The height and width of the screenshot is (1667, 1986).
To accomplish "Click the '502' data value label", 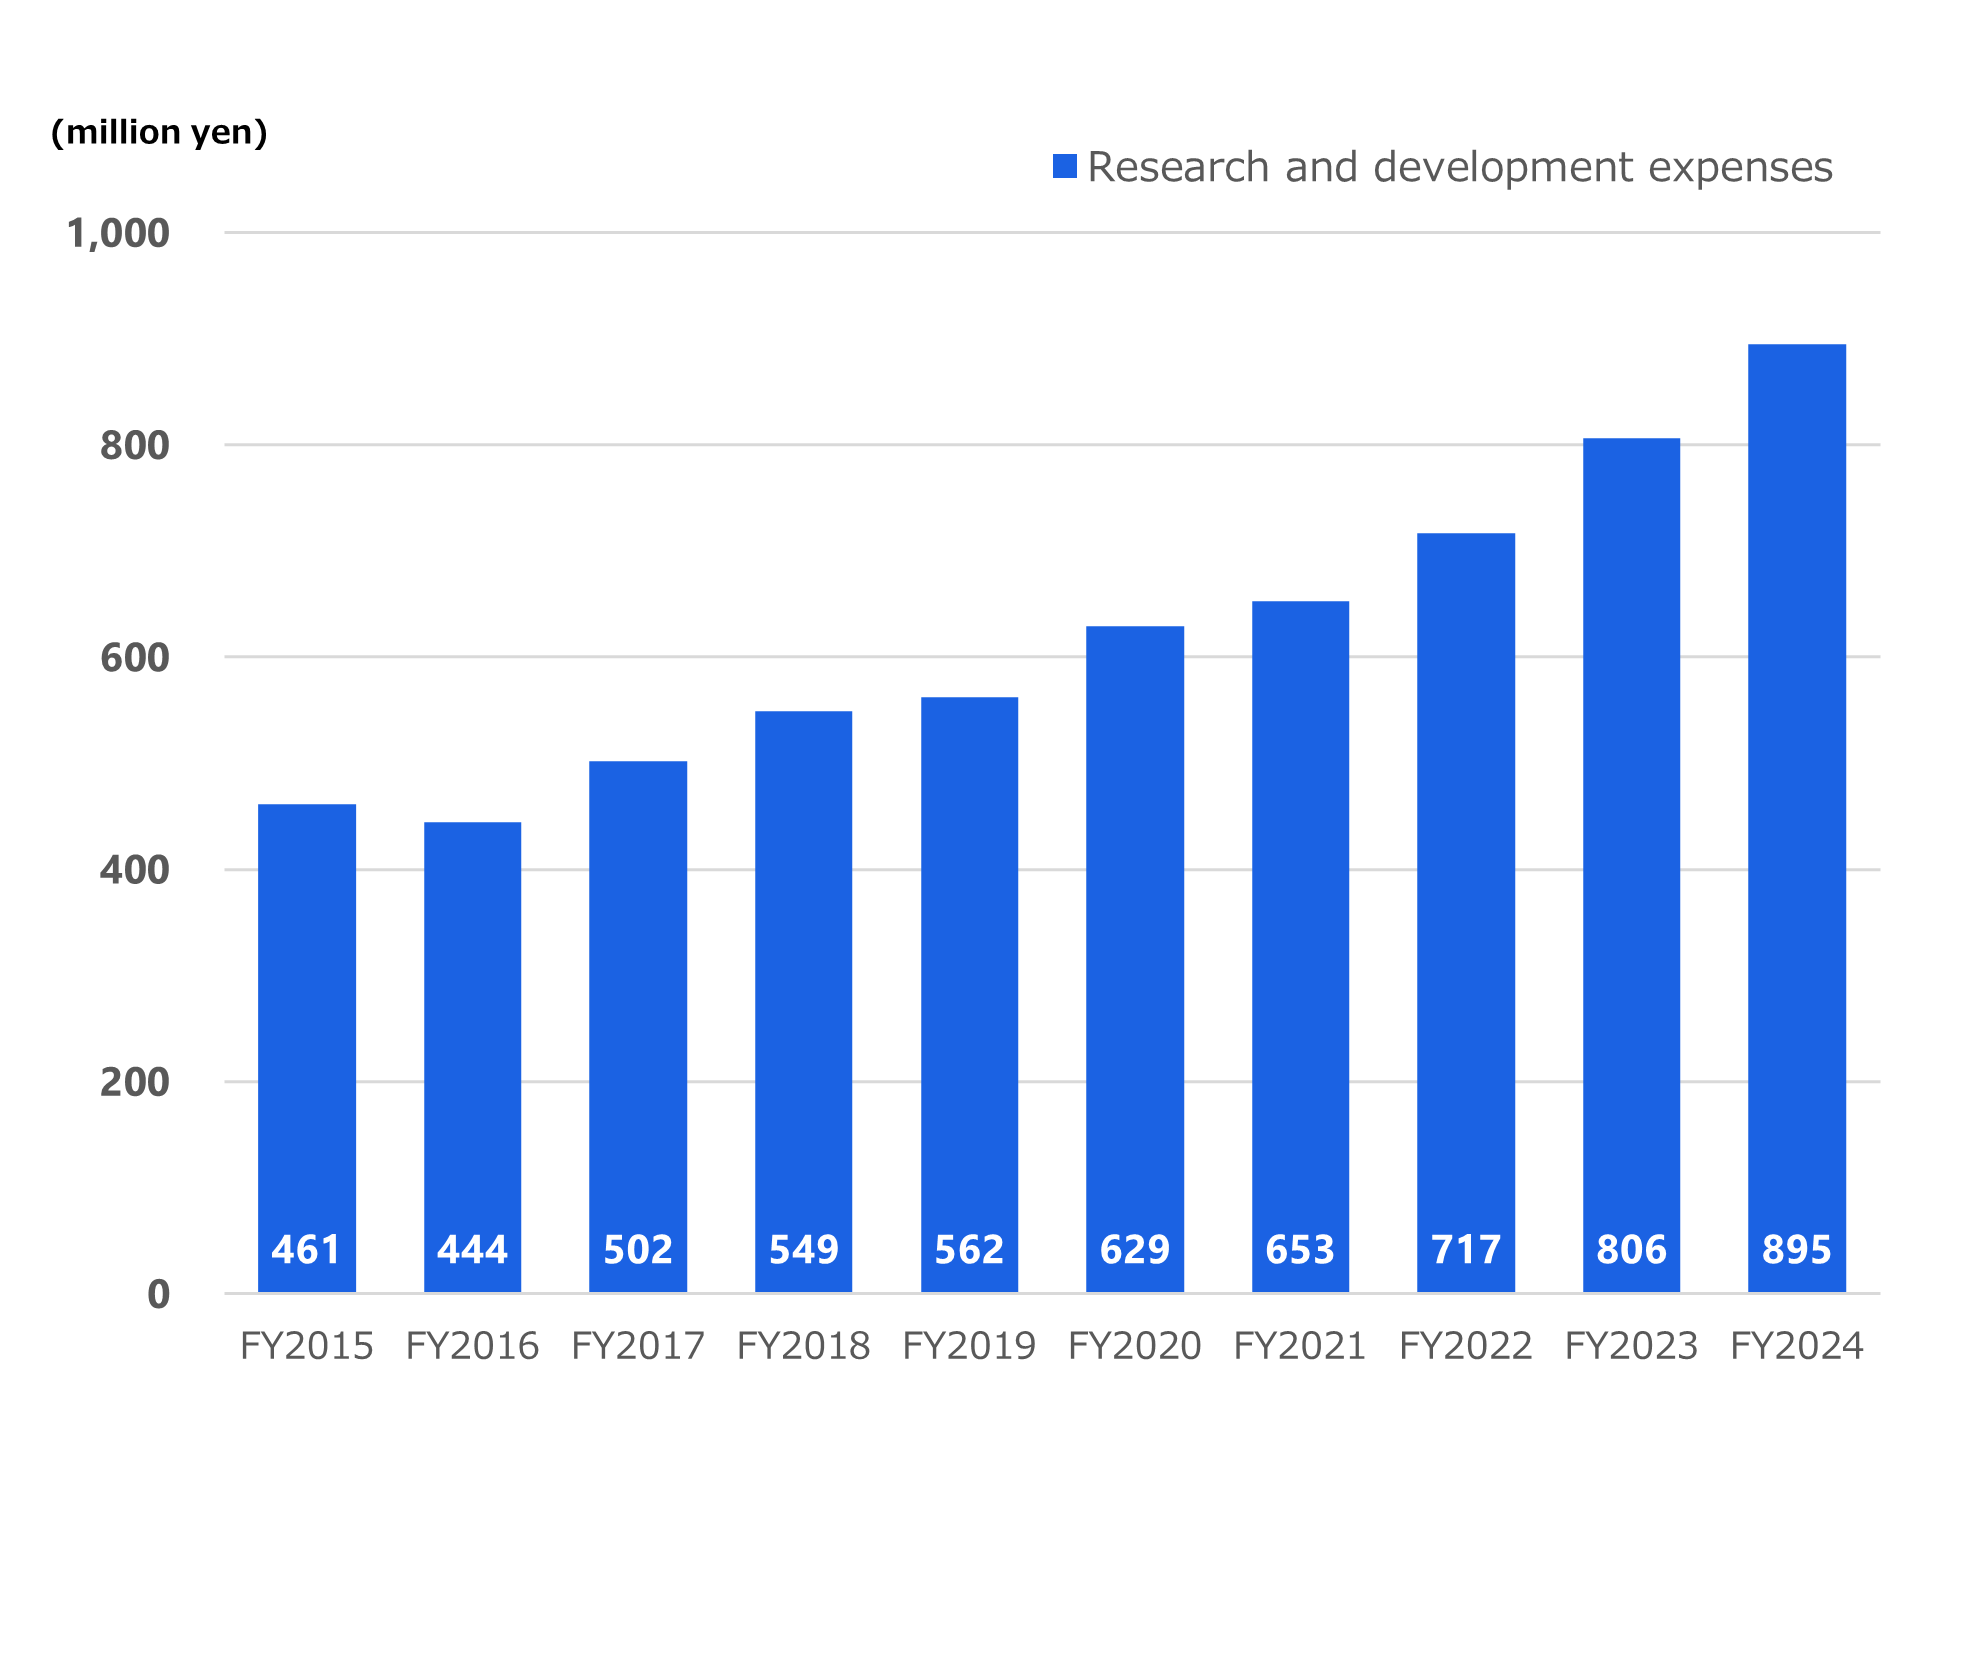I will 638,1250.
